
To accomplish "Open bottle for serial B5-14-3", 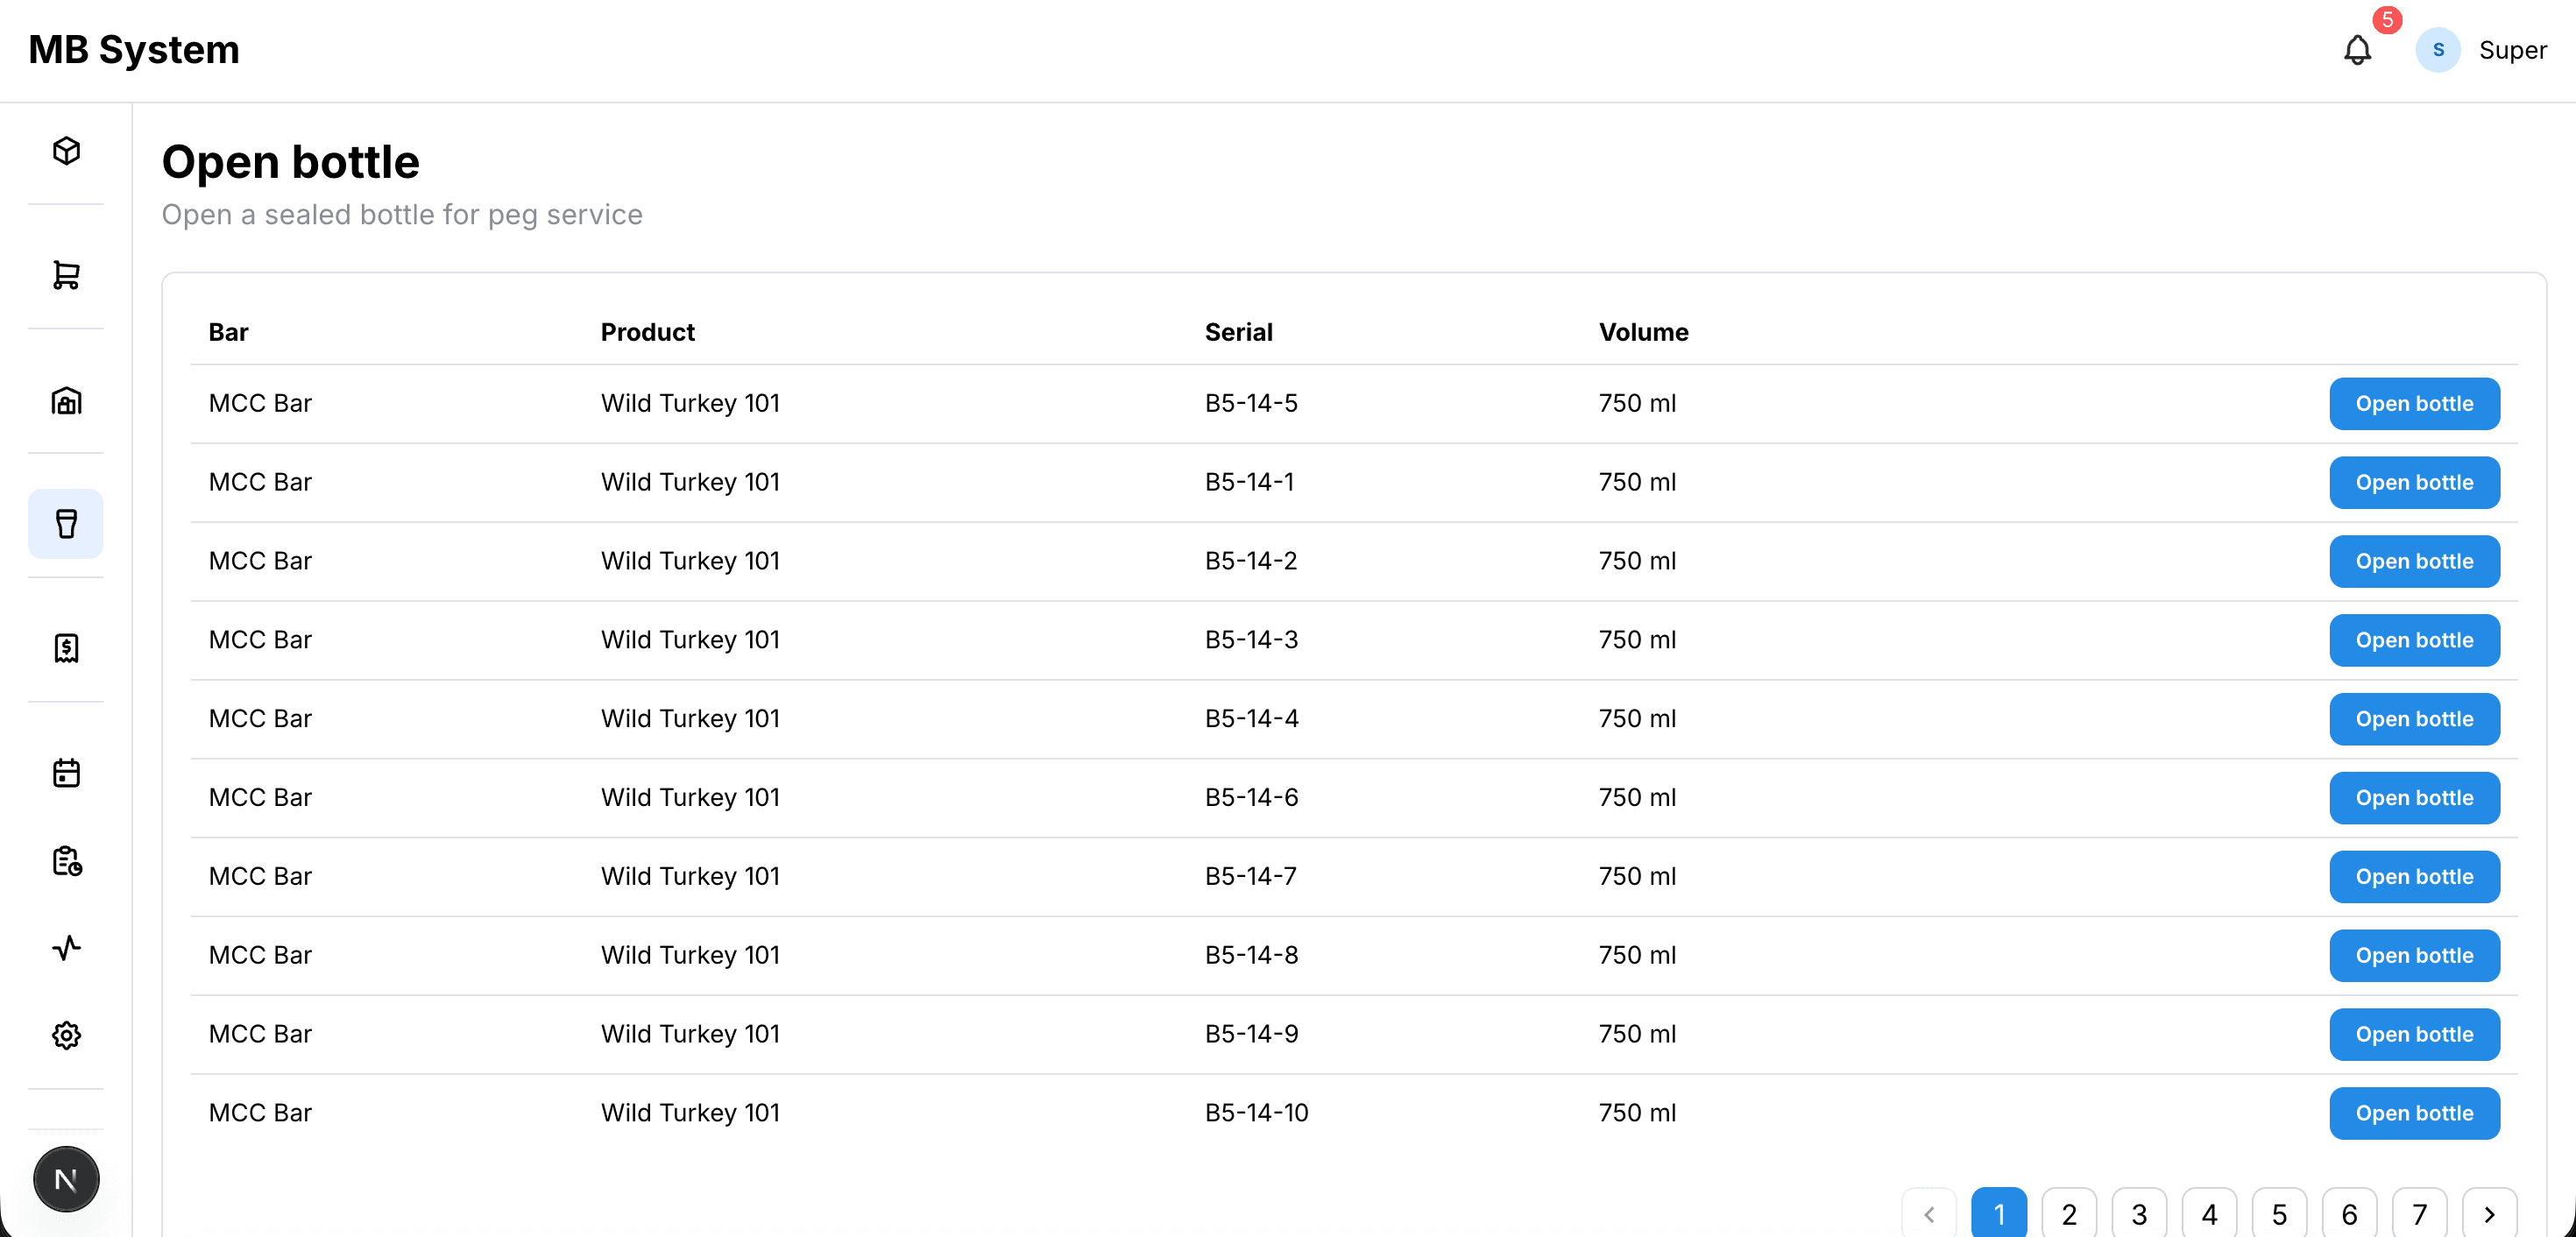I will [x=2414, y=640].
